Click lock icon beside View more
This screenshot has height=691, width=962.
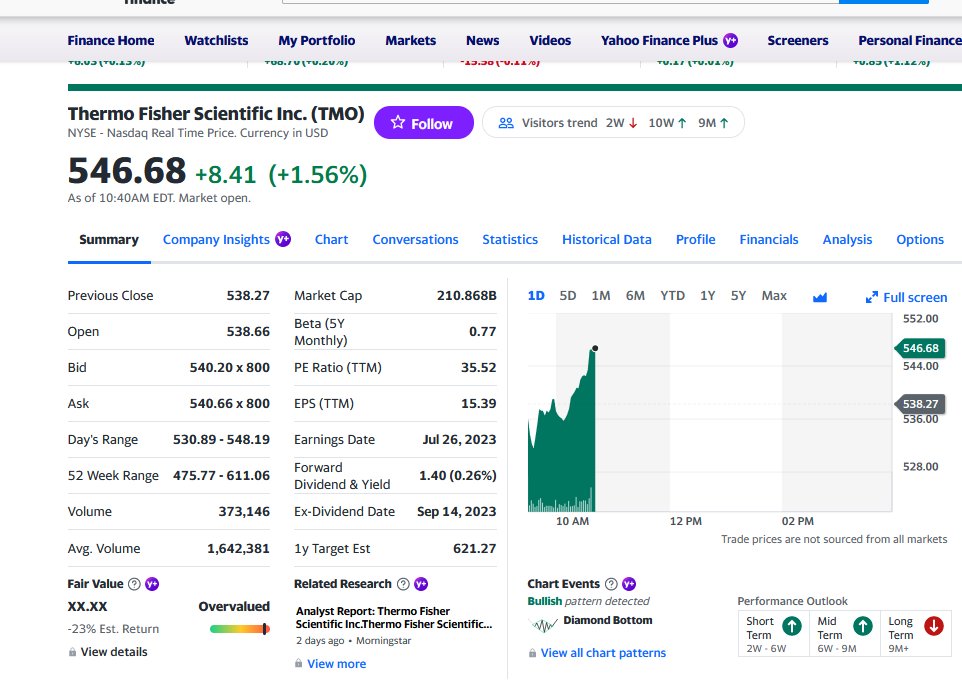click(x=298, y=663)
